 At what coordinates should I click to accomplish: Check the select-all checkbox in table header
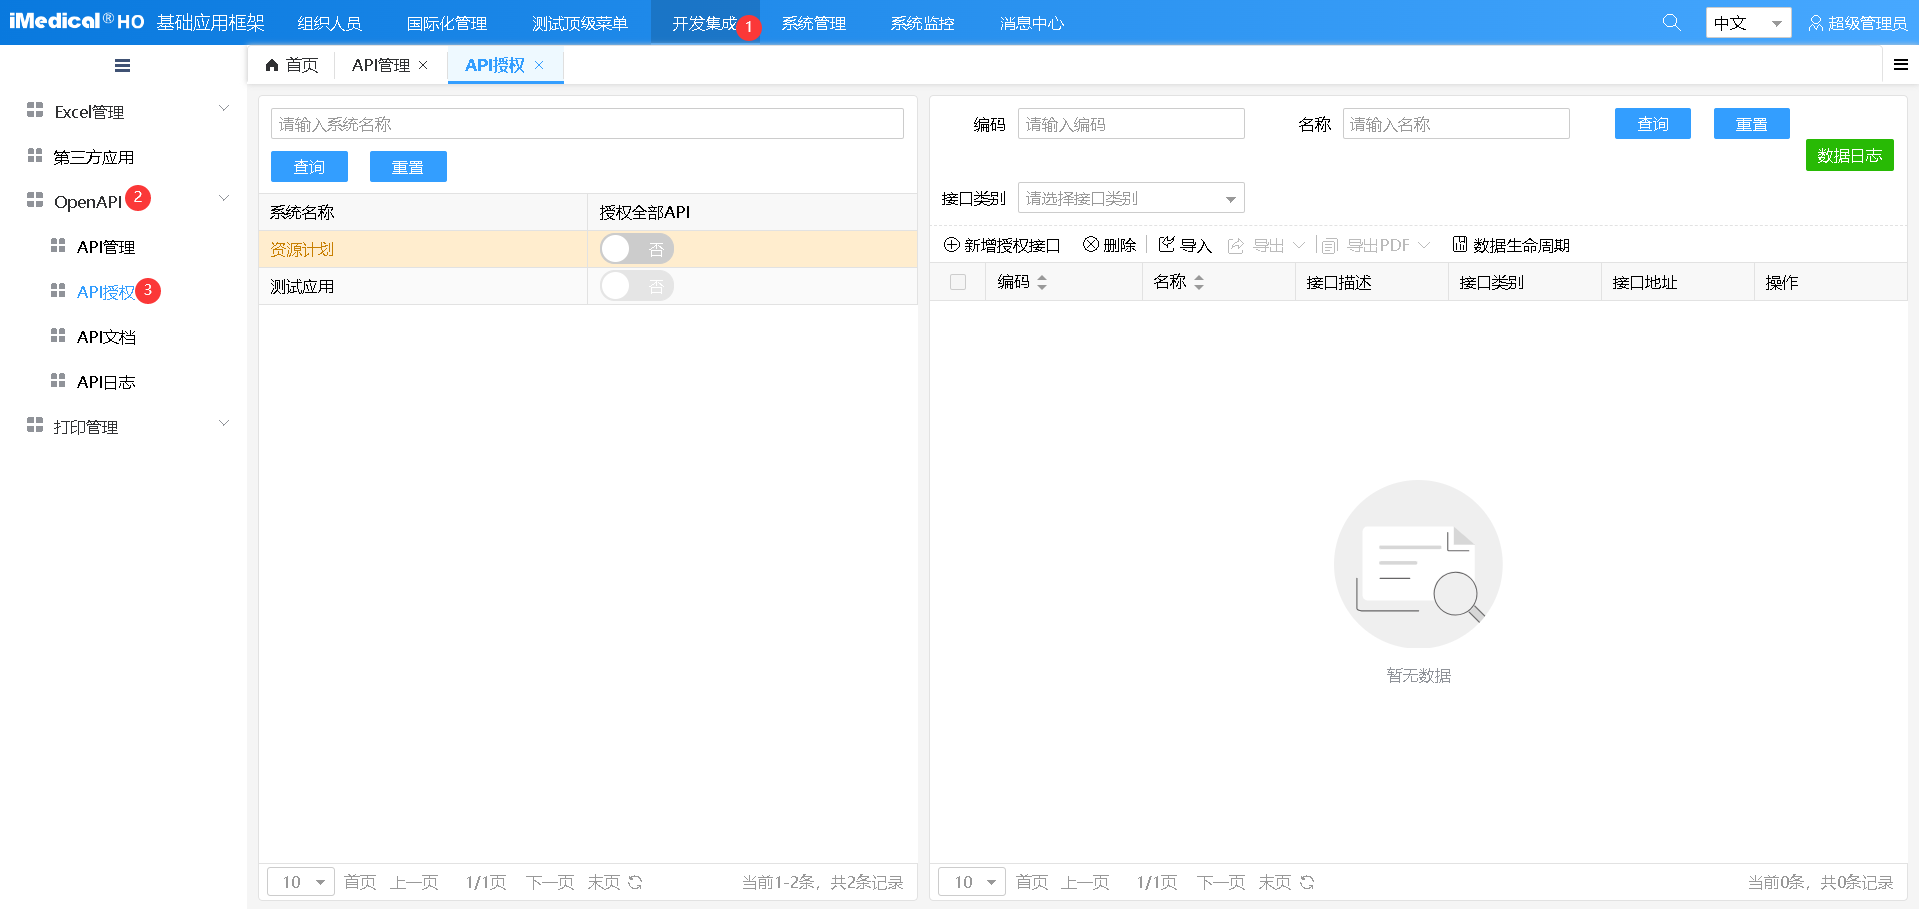[x=958, y=282]
